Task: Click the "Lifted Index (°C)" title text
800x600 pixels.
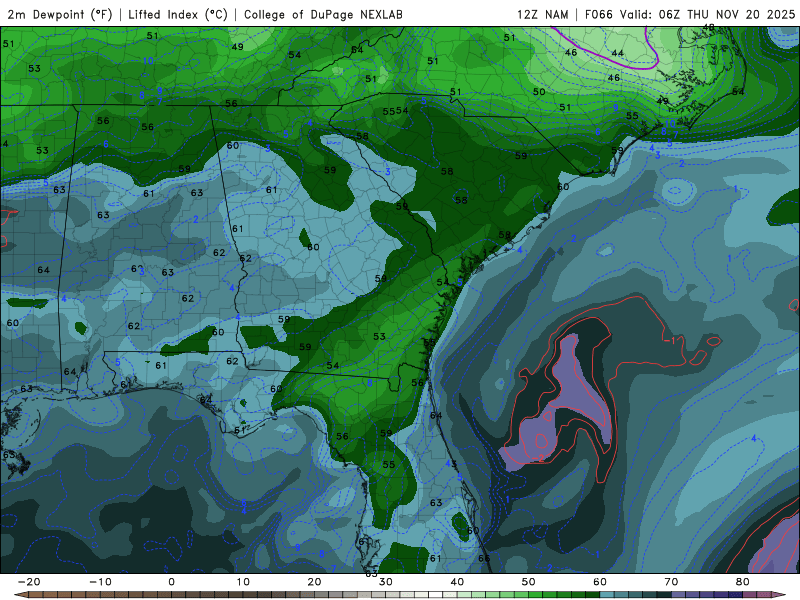Action: coord(178,14)
